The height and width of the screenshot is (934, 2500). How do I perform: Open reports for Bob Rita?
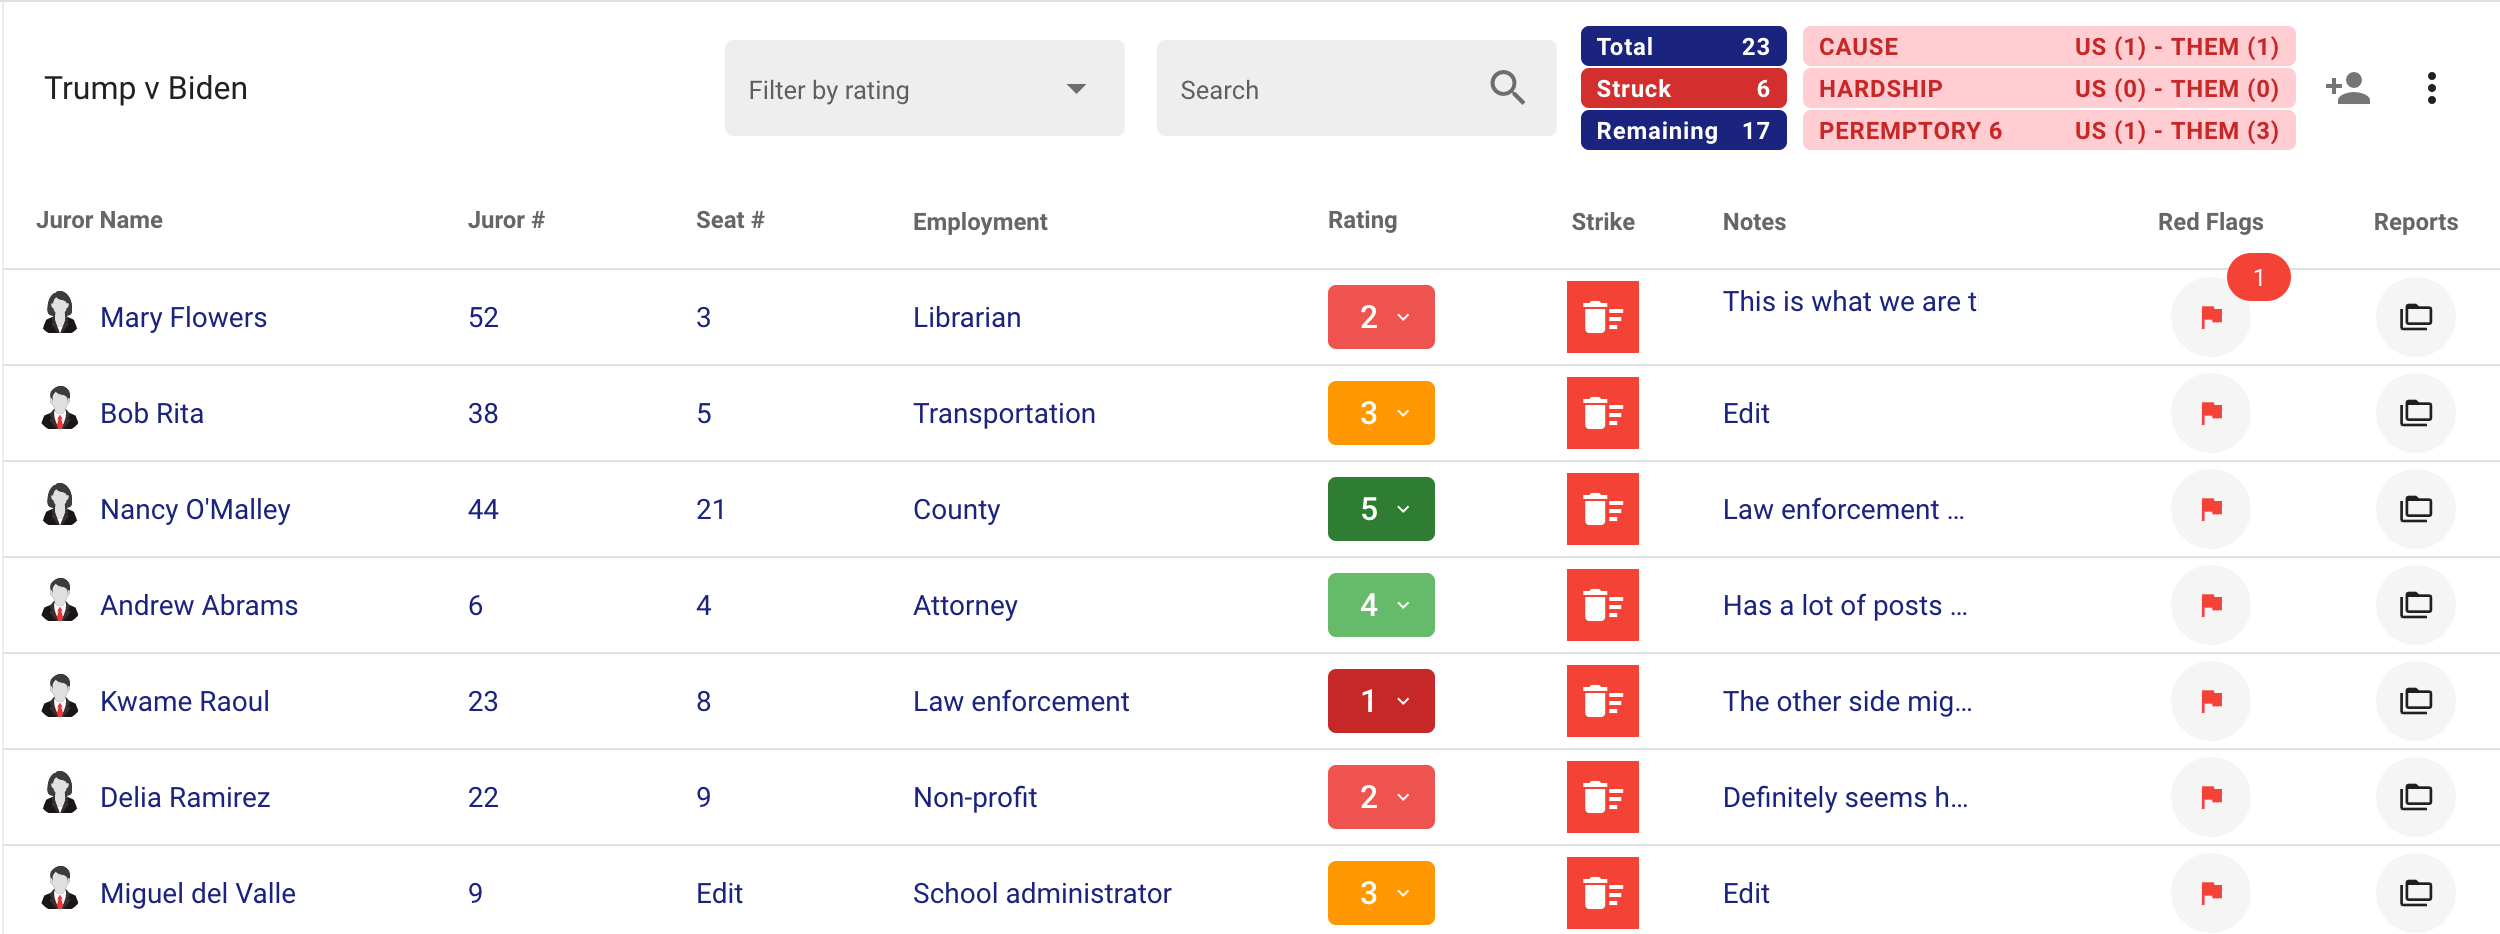[x=2415, y=413]
